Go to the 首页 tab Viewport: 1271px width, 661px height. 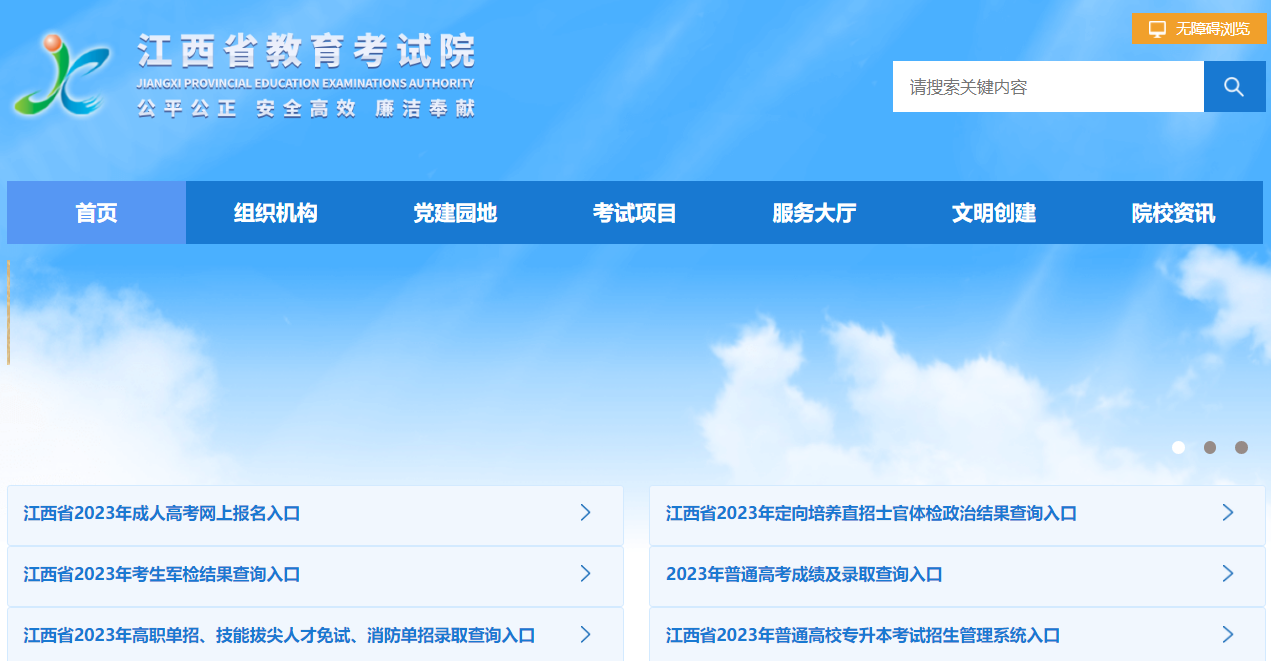(96, 213)
